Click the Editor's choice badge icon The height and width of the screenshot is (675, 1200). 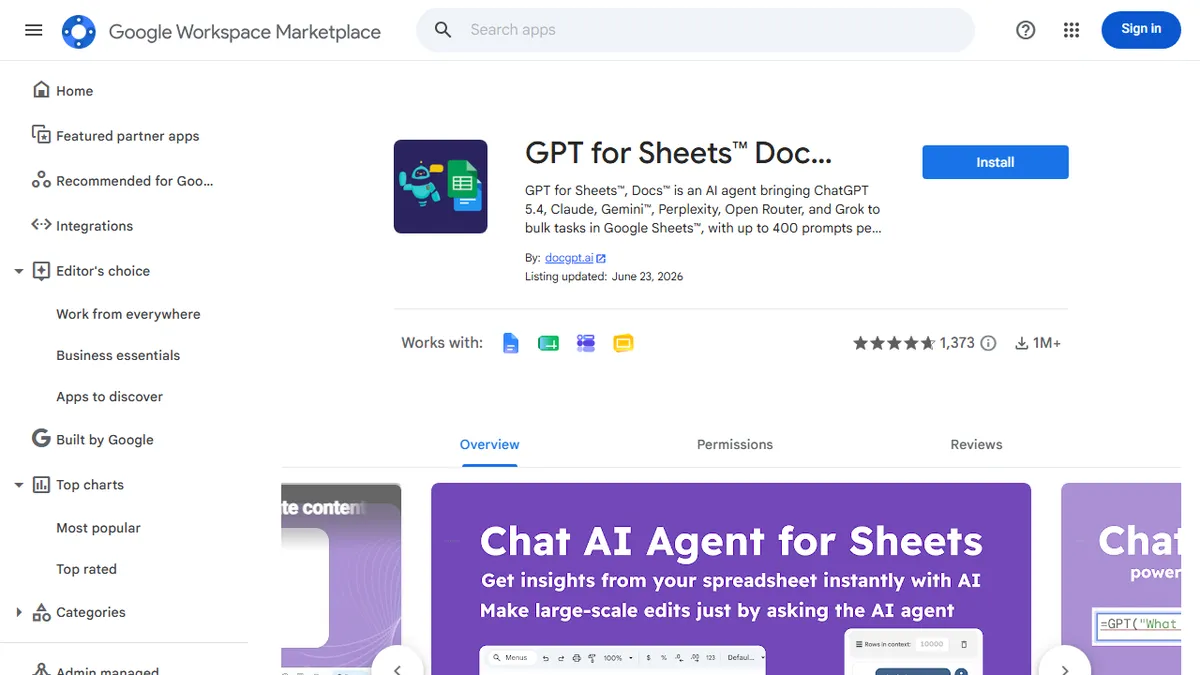(41, 270)
